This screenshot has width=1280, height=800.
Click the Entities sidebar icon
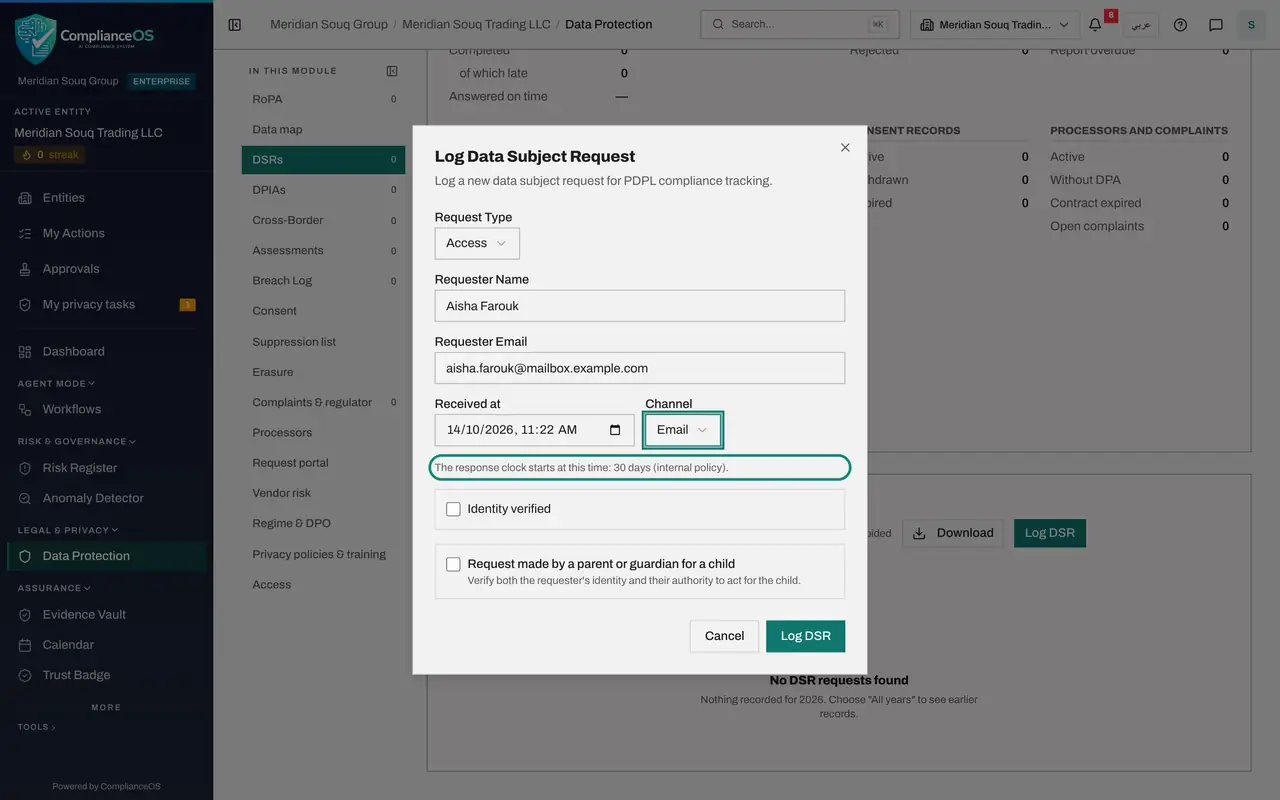click(25, 198)
